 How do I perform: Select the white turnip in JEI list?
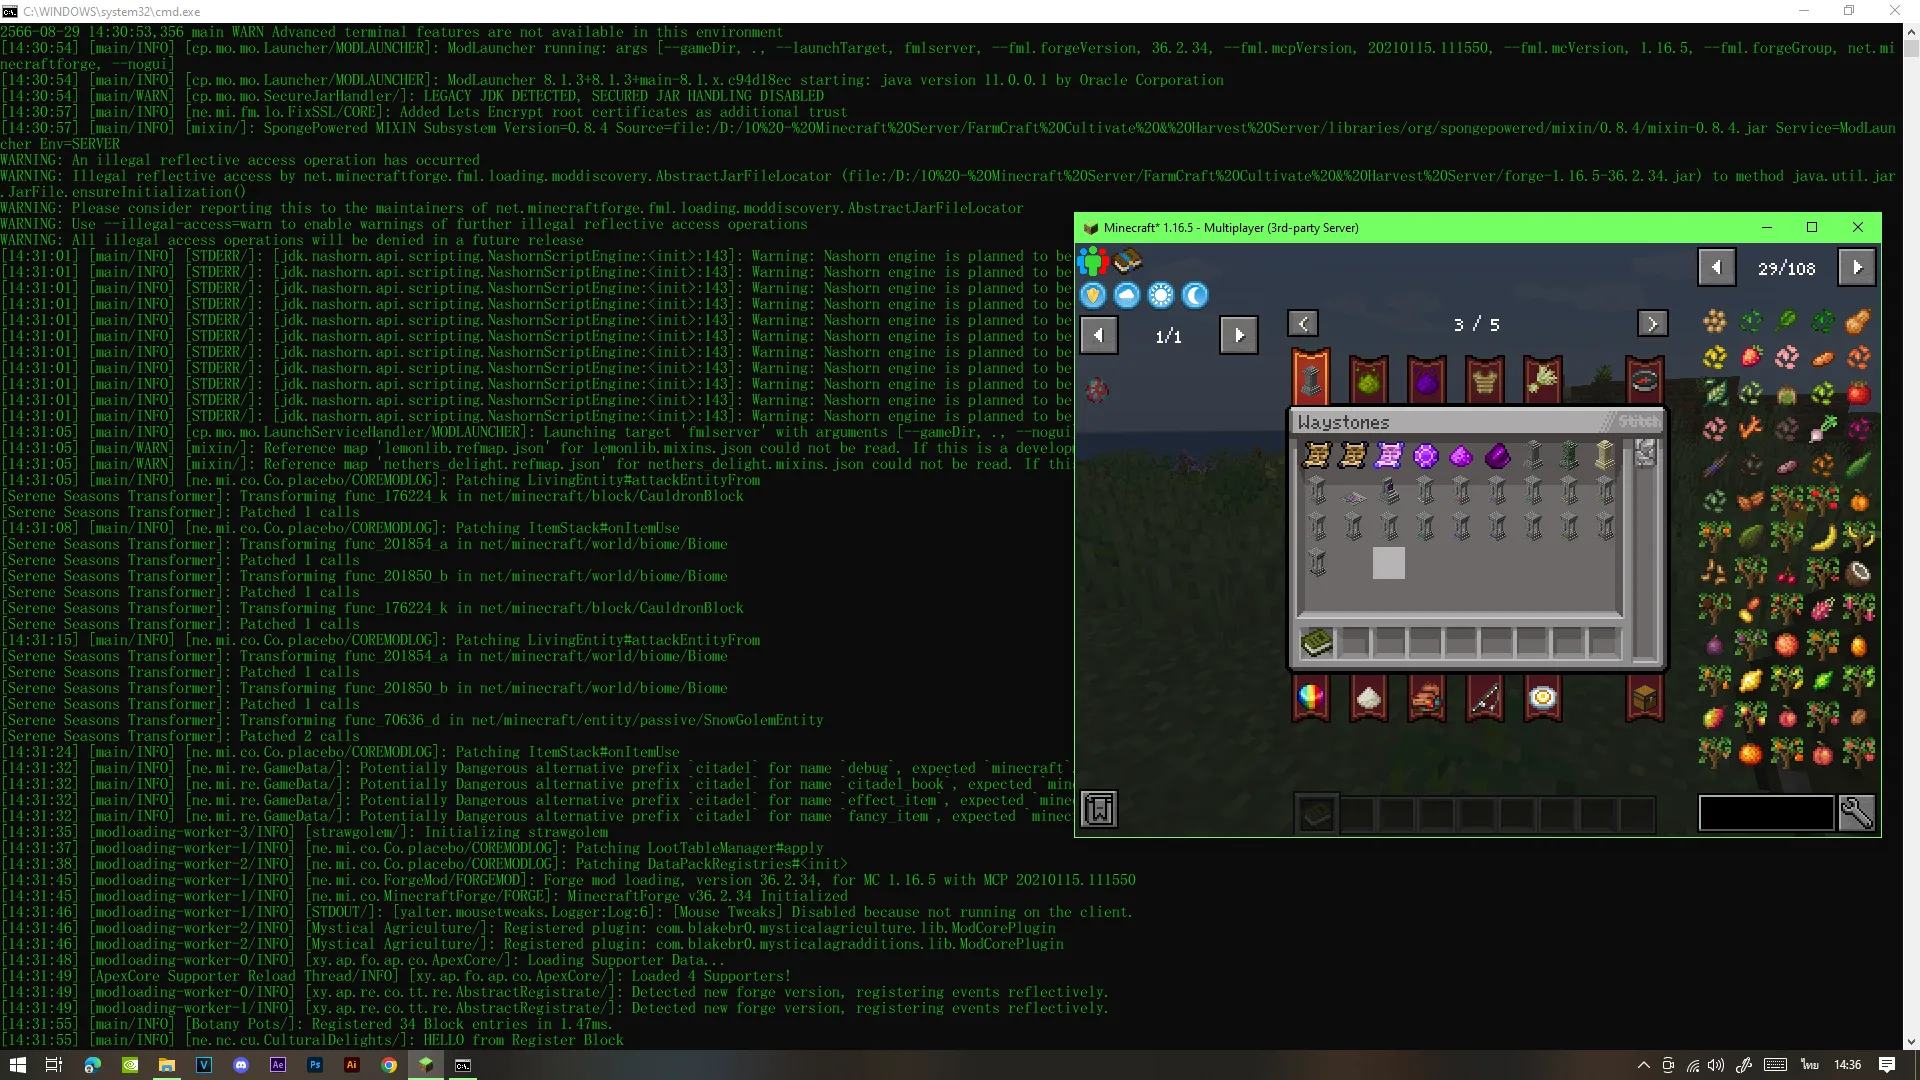(1823, 429)
